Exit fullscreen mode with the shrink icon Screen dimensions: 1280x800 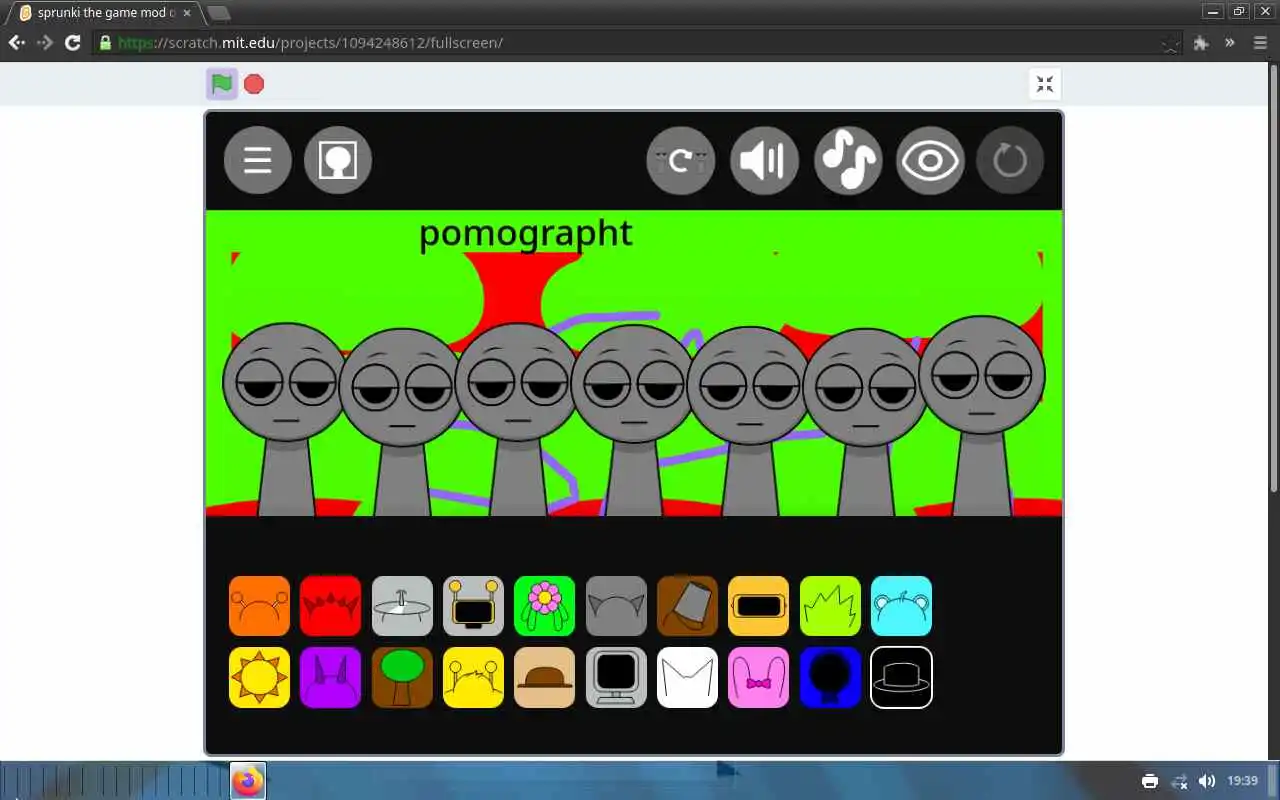click(1045, 84)
